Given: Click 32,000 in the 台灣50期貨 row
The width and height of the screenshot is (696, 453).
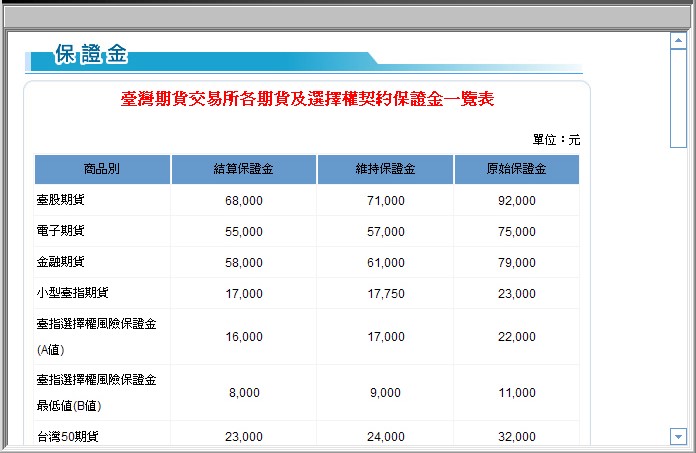Looking at the screenshot, I should click(517, 437).
